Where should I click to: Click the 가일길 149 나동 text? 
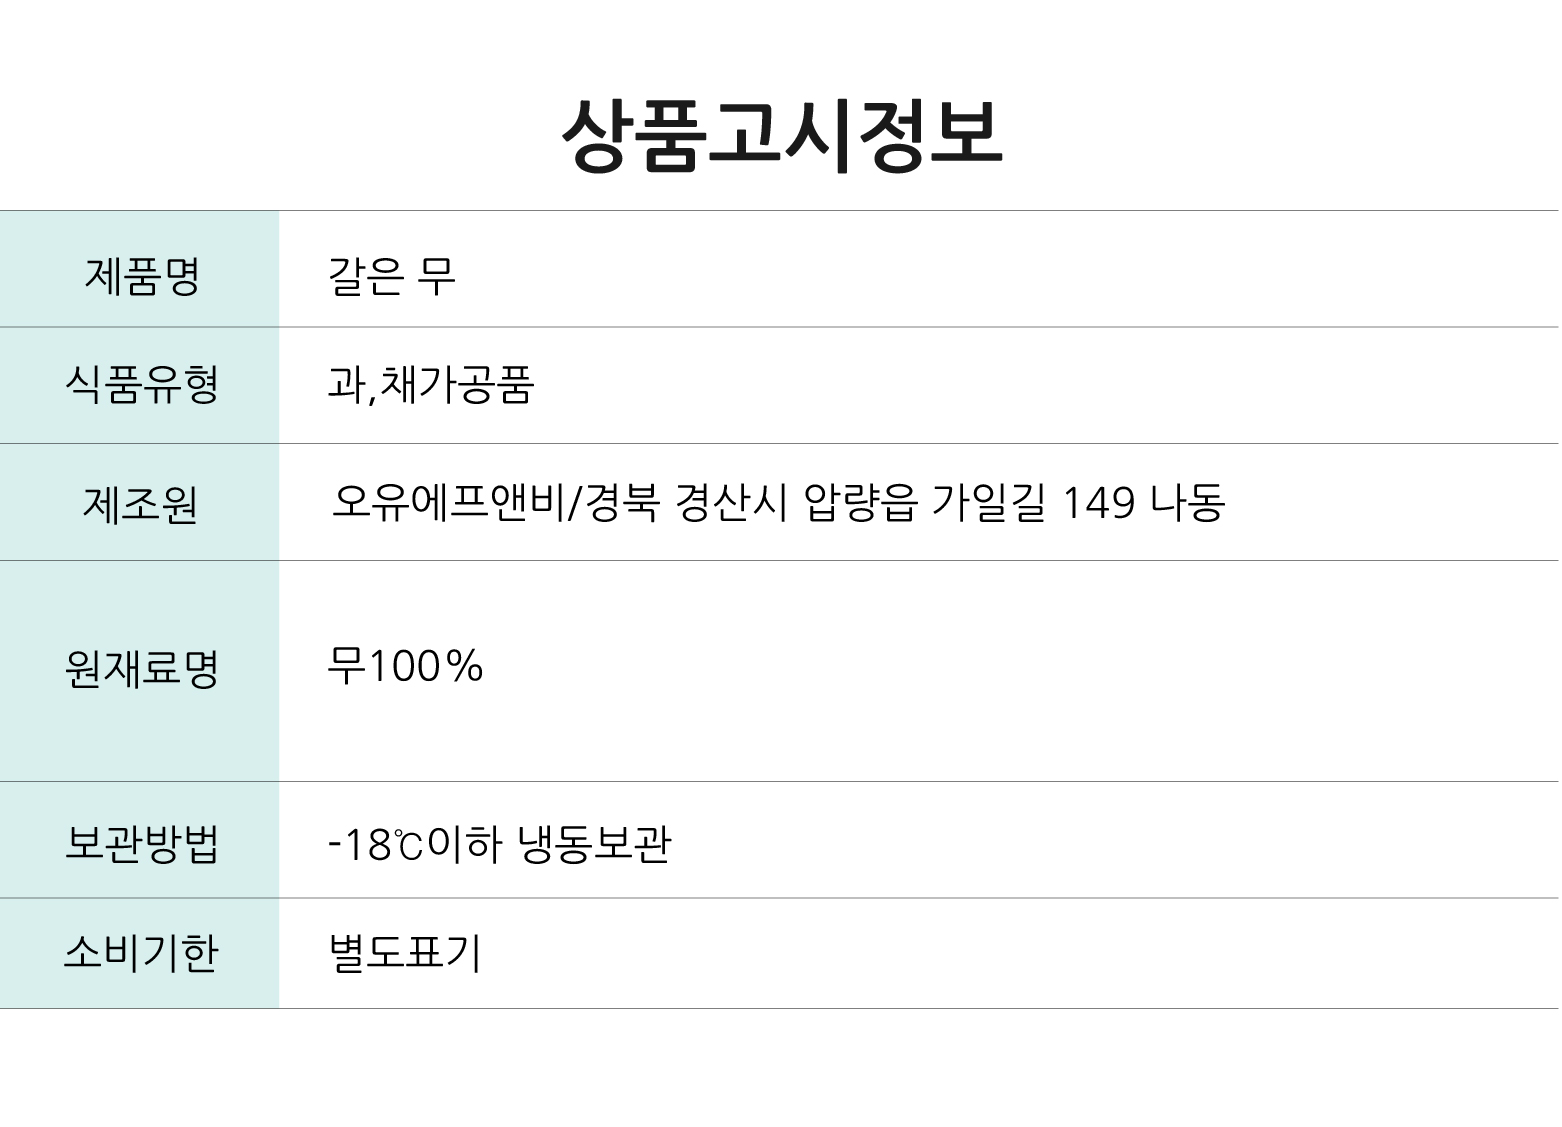pyautogui.click(x=1078, y=501)
